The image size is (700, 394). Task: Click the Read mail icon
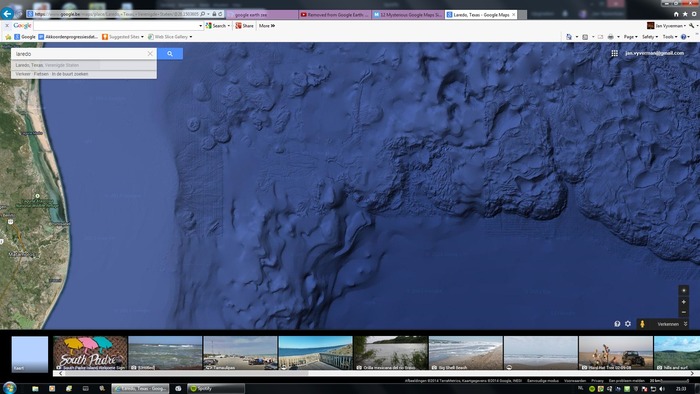600,37
